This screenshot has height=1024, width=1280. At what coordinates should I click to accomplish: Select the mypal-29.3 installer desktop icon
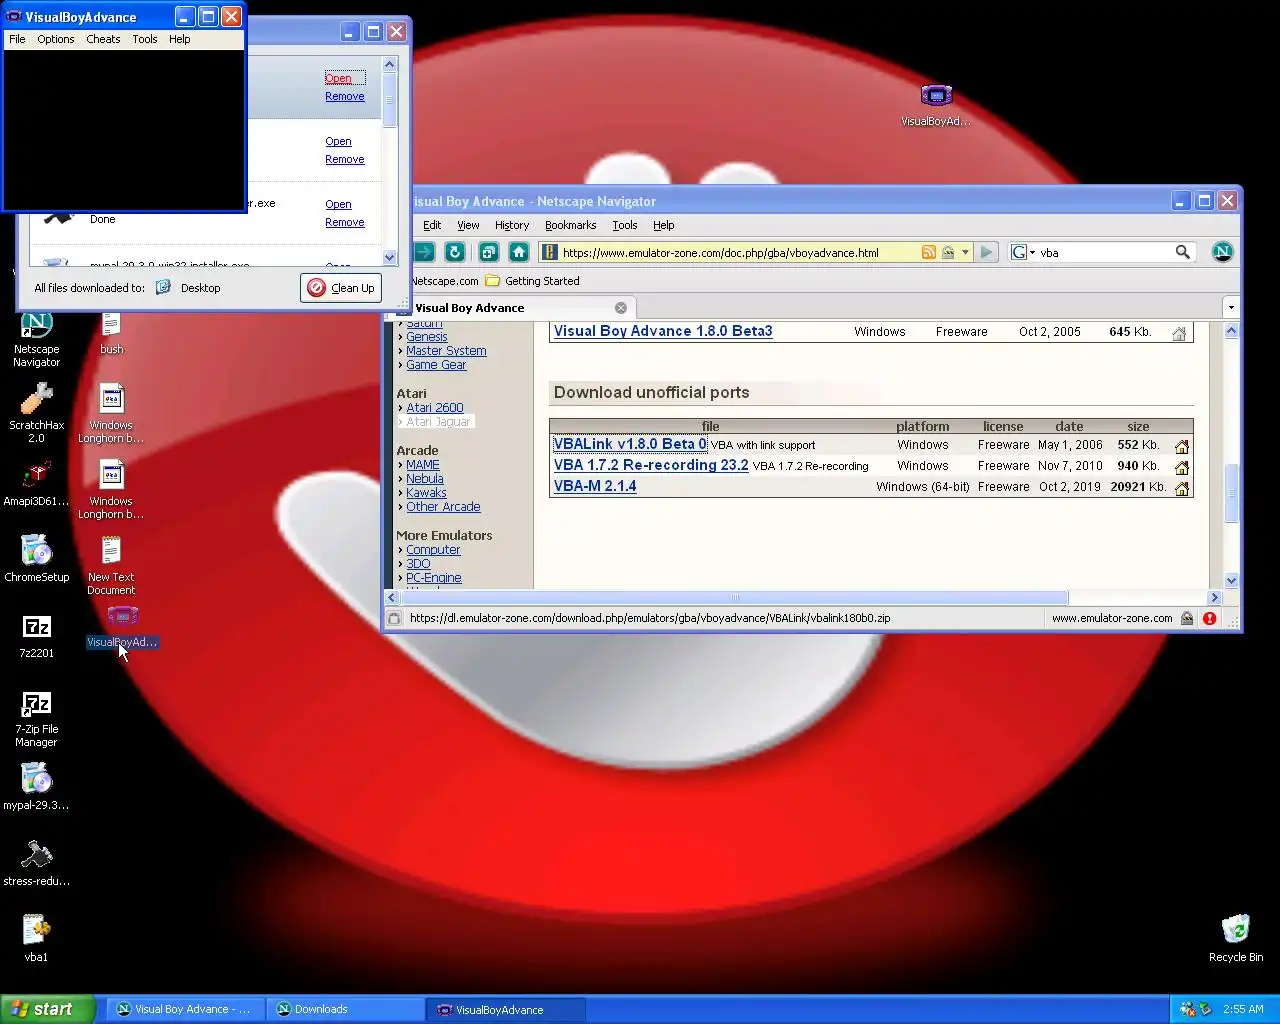pyautogui.click(x=37, y=787)
